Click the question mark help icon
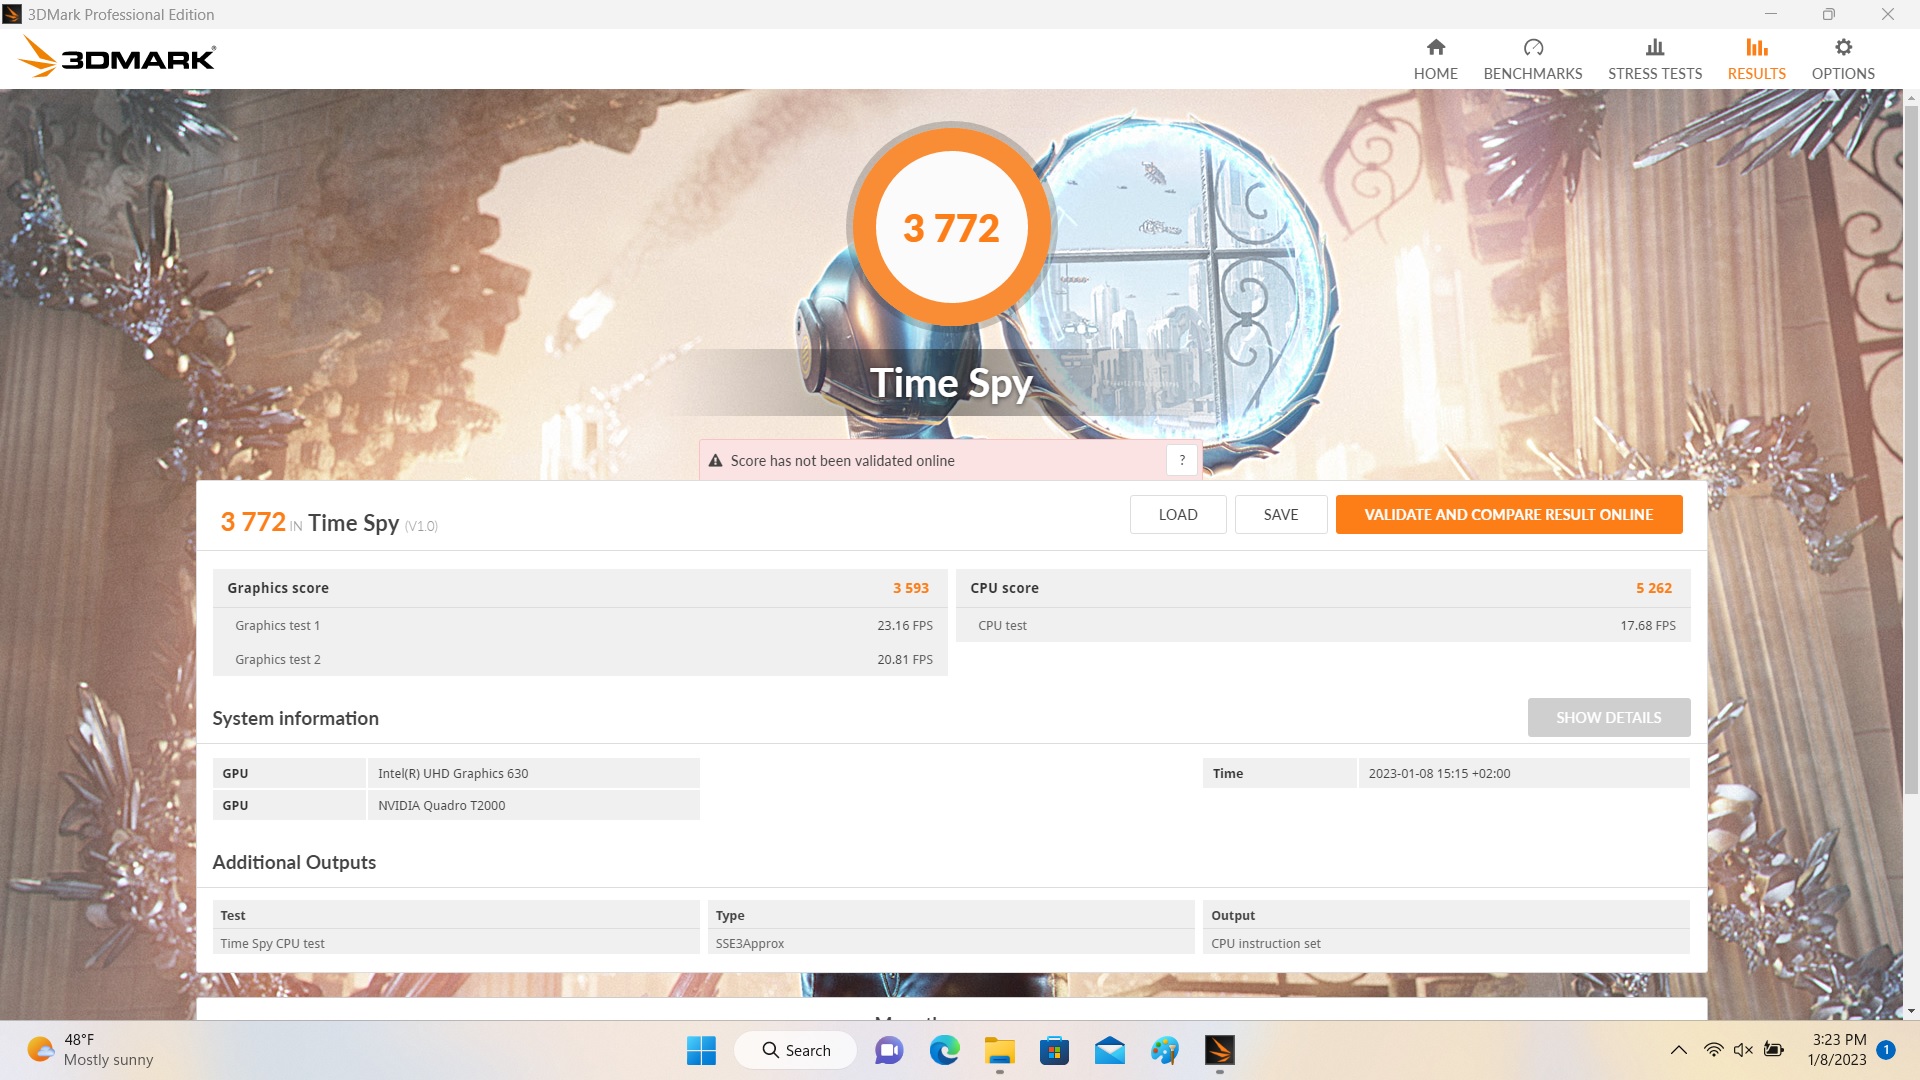This screenshot has height=1080, width=1920. pos(1182,460)
